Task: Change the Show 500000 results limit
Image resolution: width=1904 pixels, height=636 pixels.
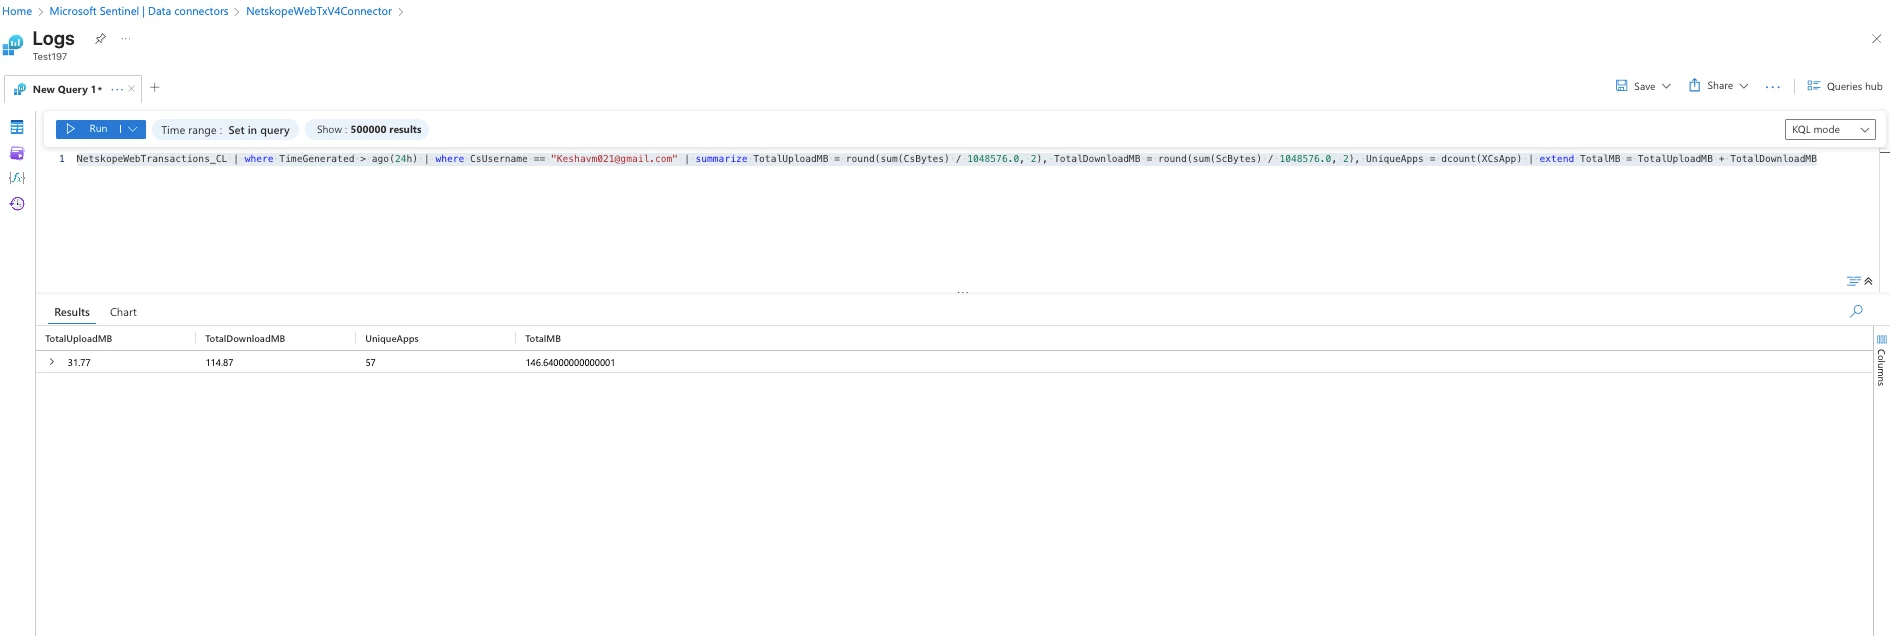Action: (368, 130)
